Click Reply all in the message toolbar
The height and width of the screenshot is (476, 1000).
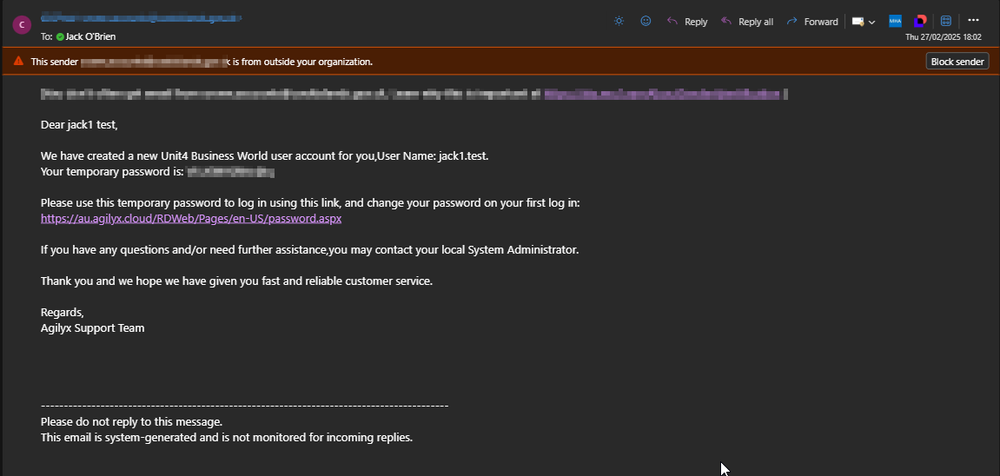coord(746,21)
